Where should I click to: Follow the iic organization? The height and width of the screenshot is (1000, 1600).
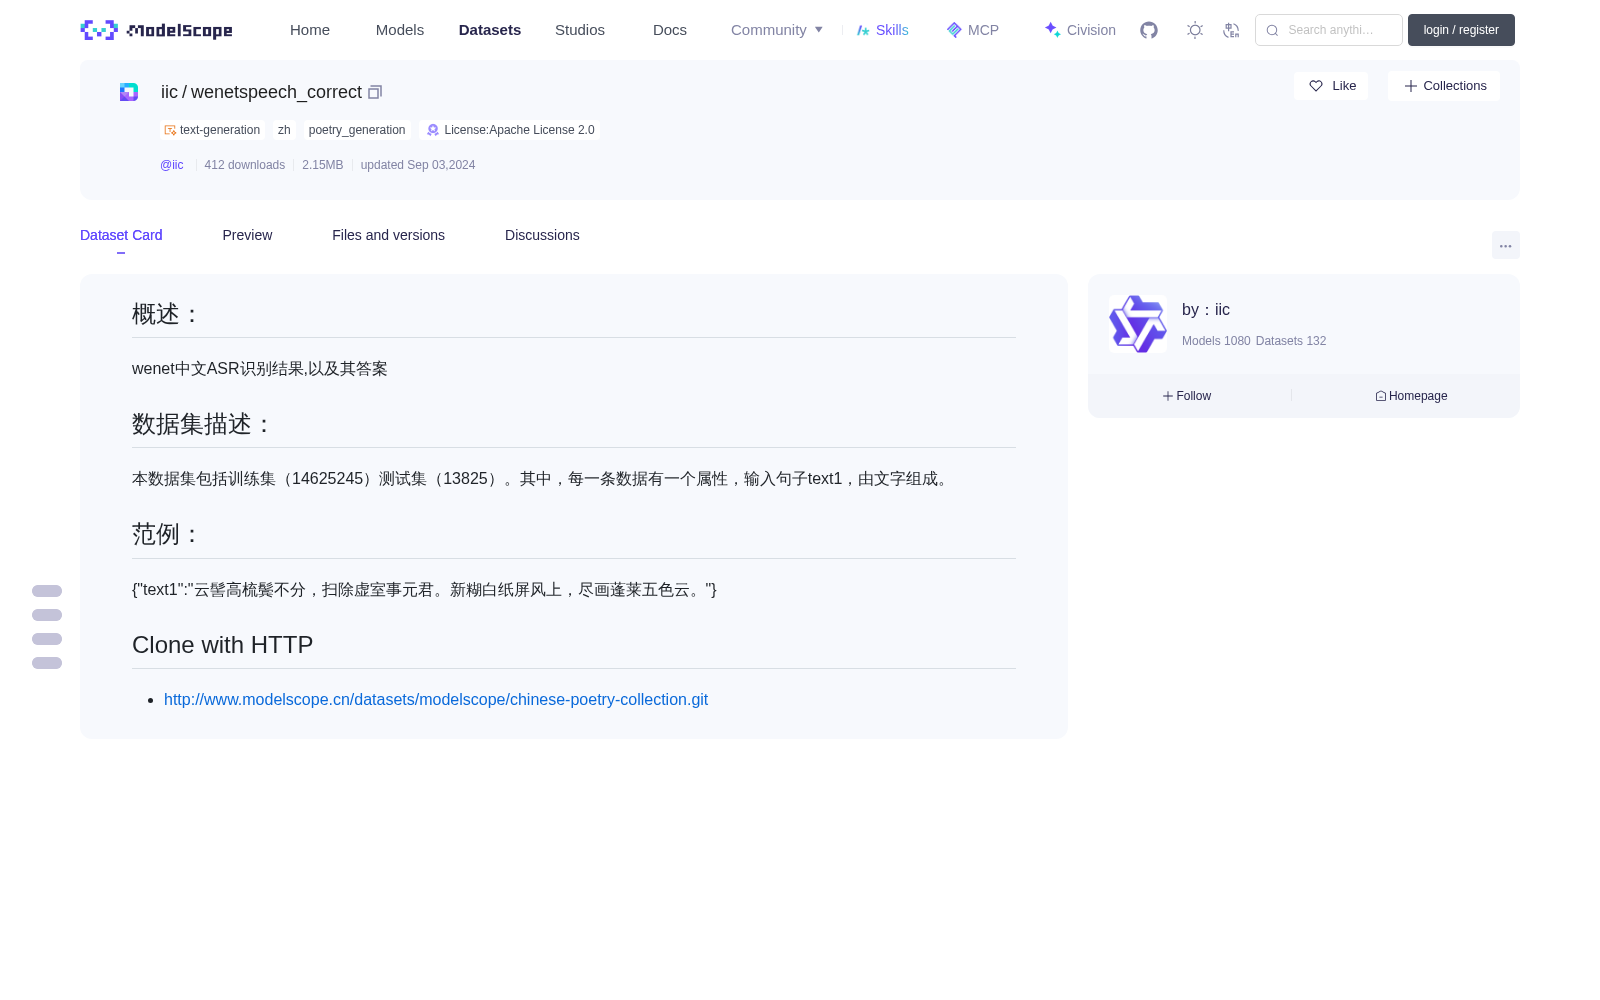coord(1187,396)
